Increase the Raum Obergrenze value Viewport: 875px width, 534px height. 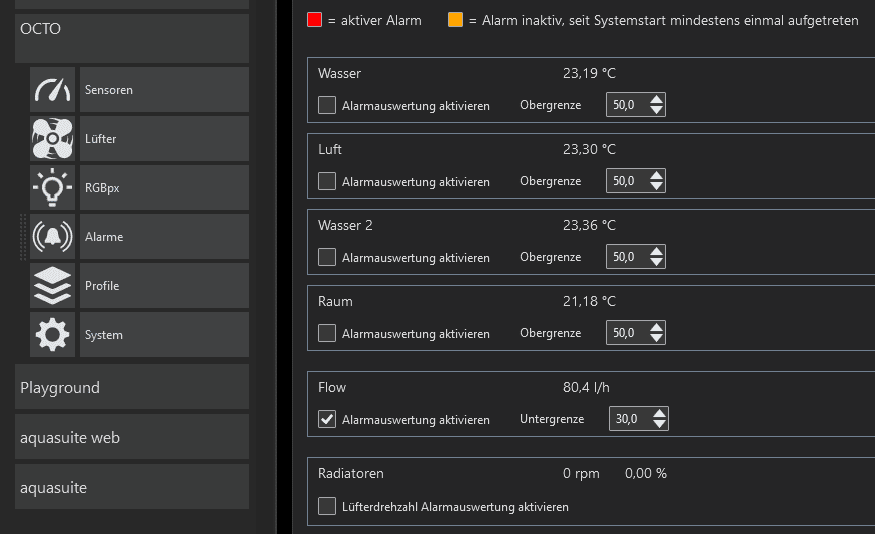656,328
